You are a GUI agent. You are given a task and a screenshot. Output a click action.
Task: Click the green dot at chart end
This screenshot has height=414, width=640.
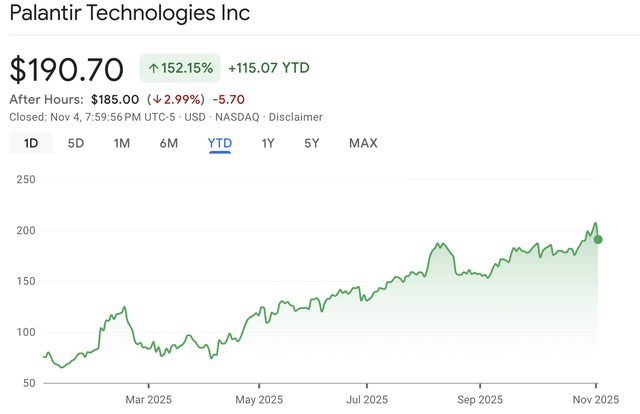(x=598, y=239)
